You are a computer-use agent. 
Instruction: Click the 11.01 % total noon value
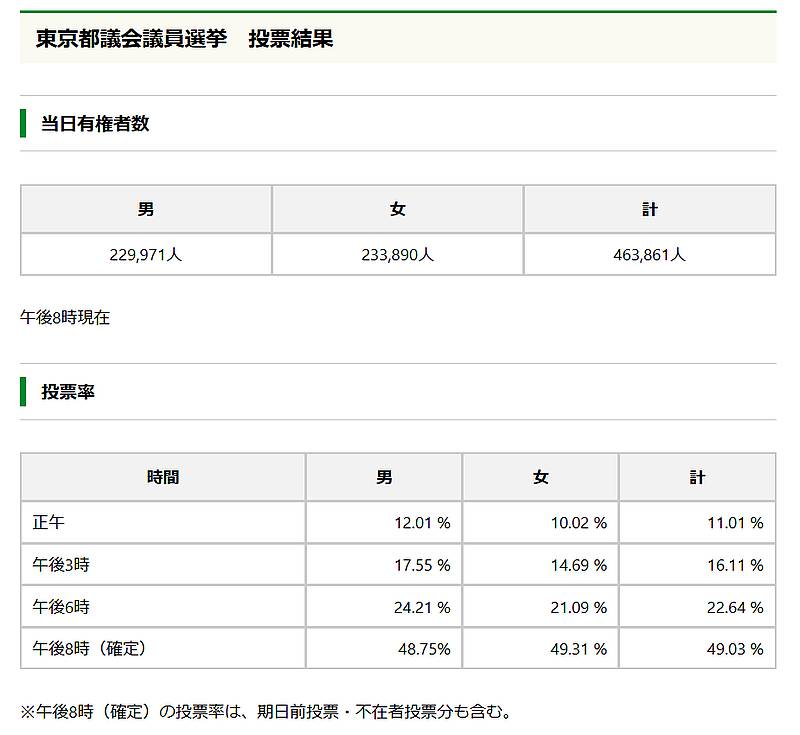735,523
